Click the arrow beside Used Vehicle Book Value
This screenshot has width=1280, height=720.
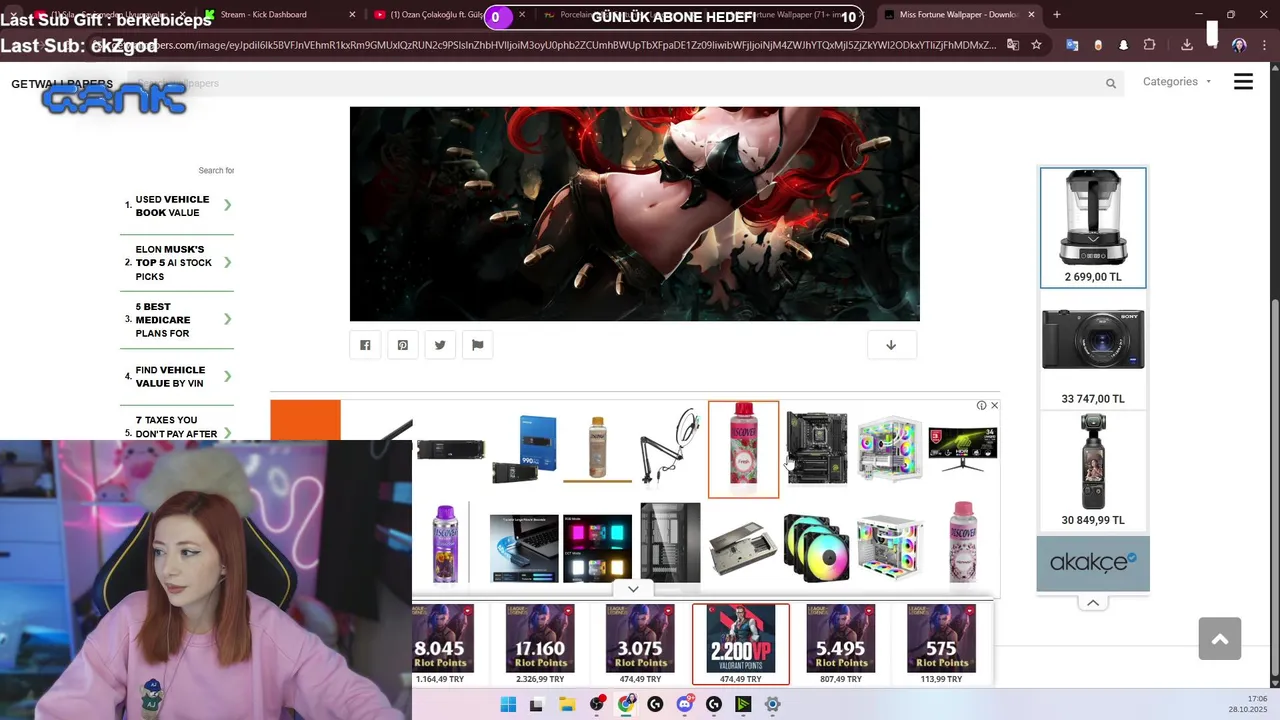click(228, 206)
